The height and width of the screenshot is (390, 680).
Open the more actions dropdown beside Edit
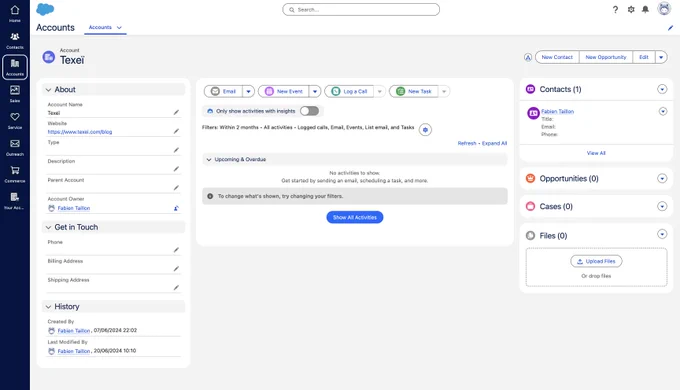[x=661, y=57]
